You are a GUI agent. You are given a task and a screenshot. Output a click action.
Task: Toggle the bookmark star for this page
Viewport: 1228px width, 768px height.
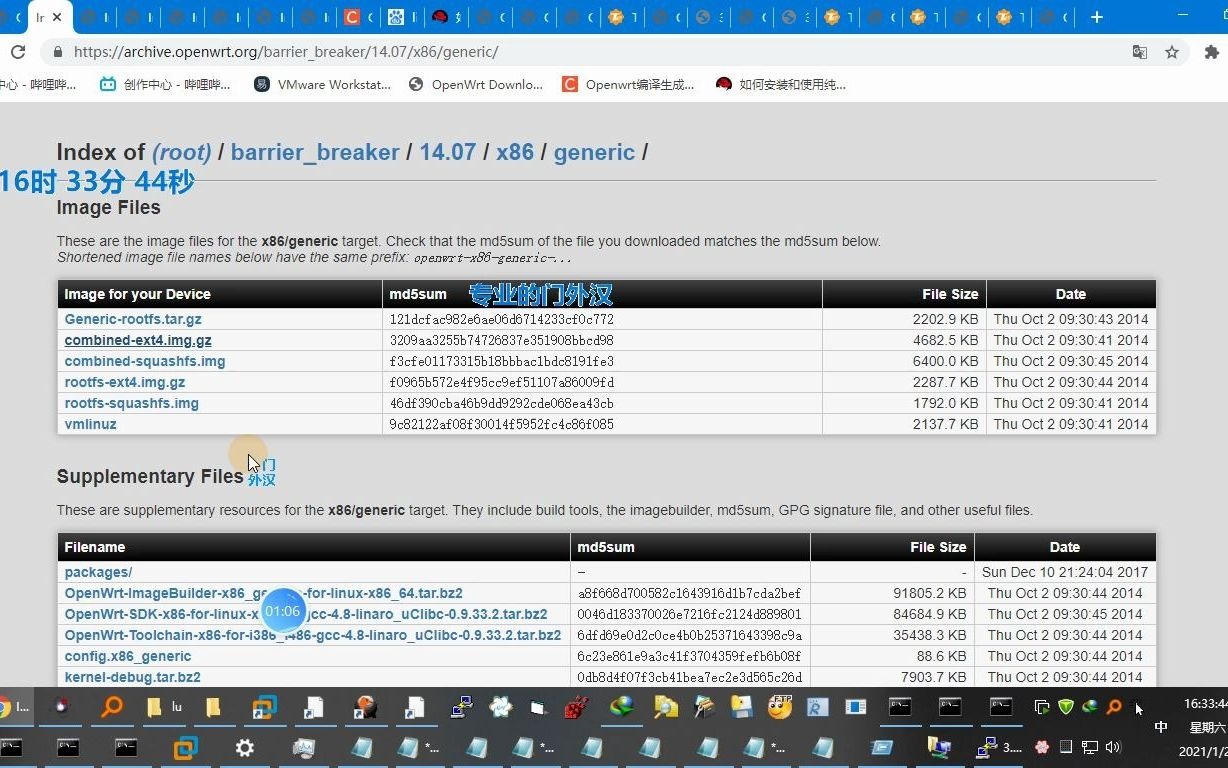point(1172,51)
